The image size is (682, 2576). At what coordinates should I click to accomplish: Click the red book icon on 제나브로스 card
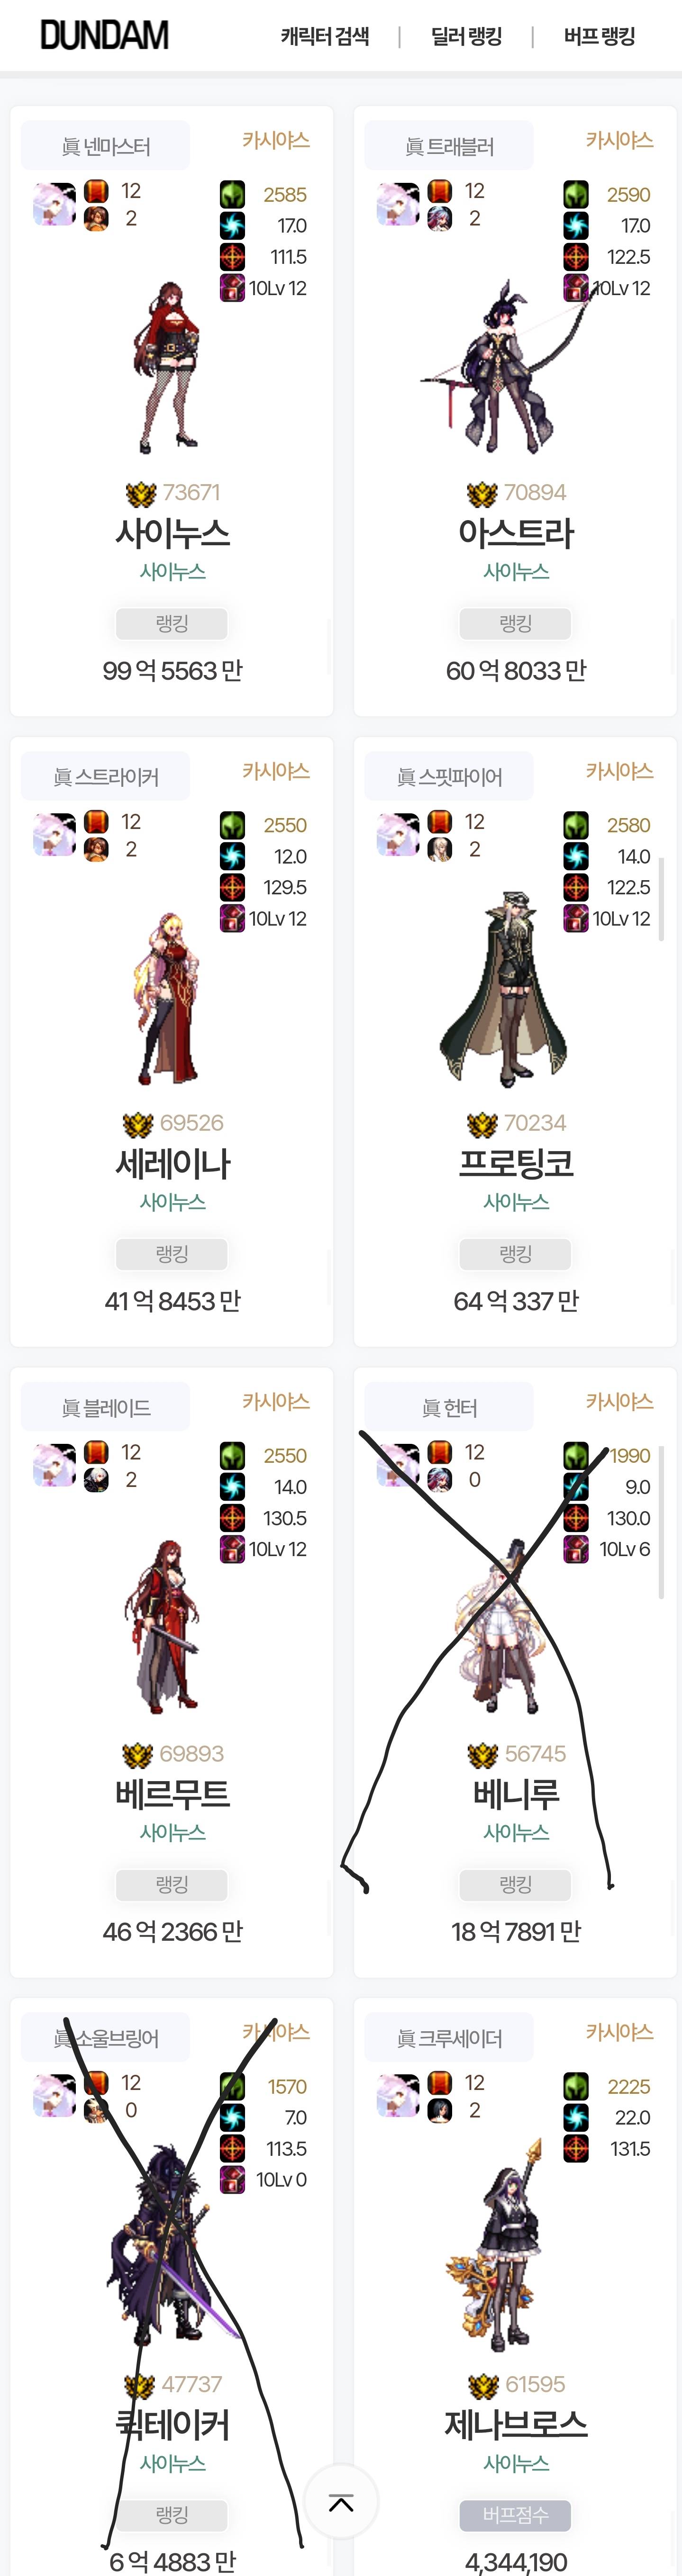(x=440, y=2082)
